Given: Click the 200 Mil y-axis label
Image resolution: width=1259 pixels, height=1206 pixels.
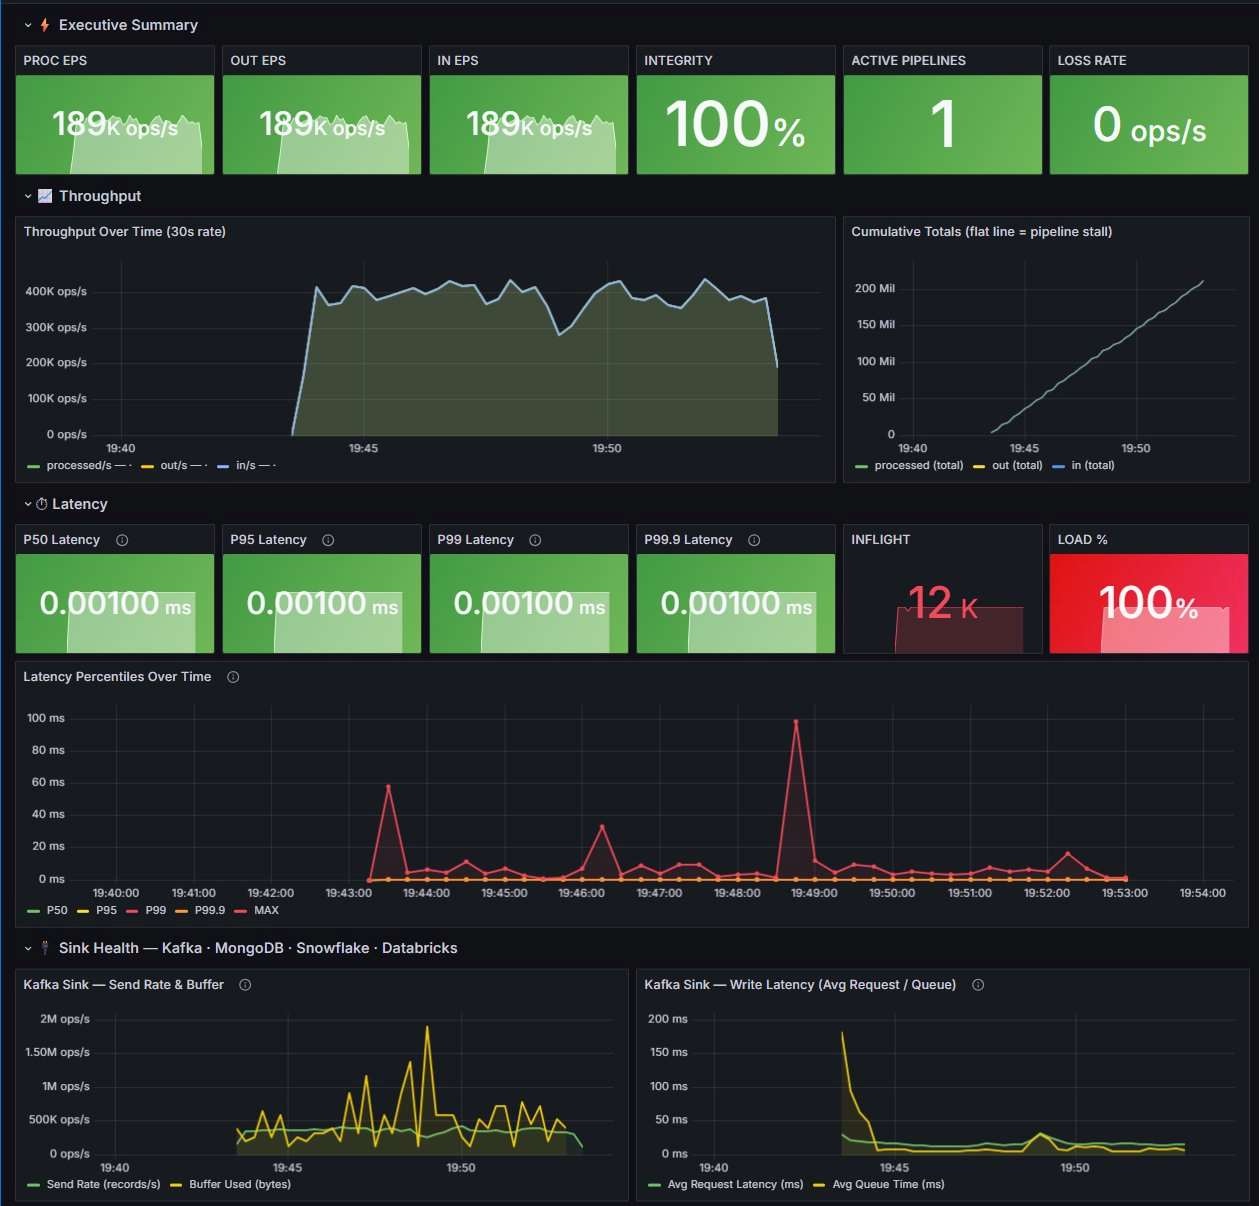Looking at the screenshot, I should coord(875,288).
